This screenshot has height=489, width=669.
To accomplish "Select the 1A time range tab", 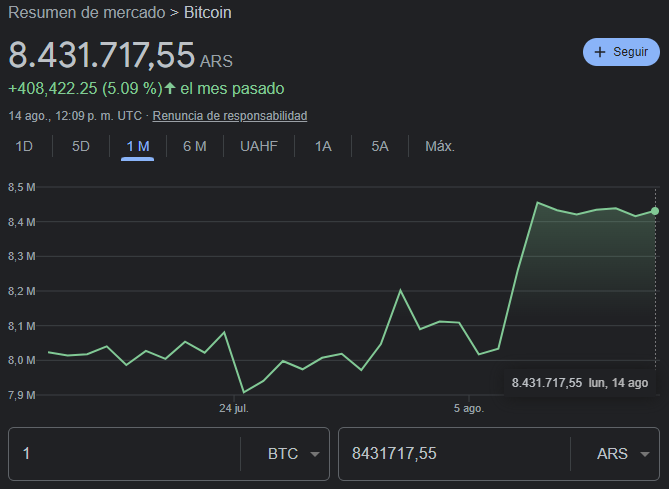I will pyautogui.click(x=323, y=146).
